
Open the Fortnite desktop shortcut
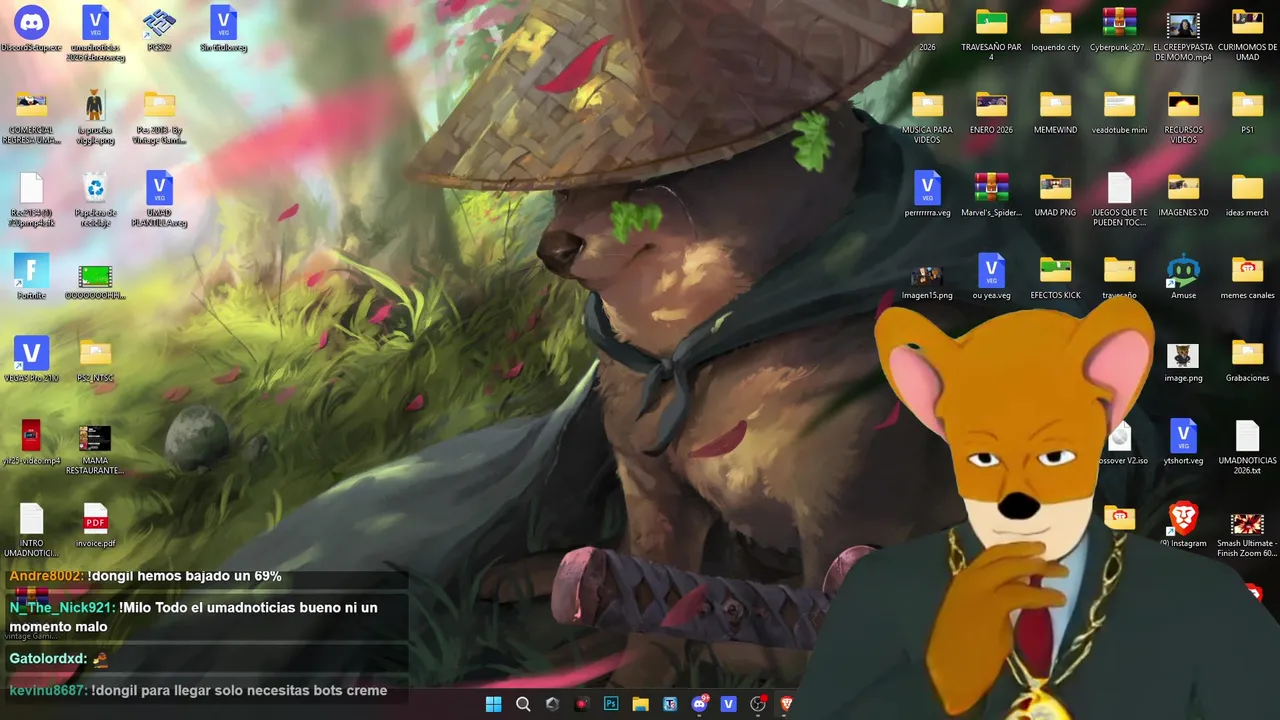tap(32, 277)
